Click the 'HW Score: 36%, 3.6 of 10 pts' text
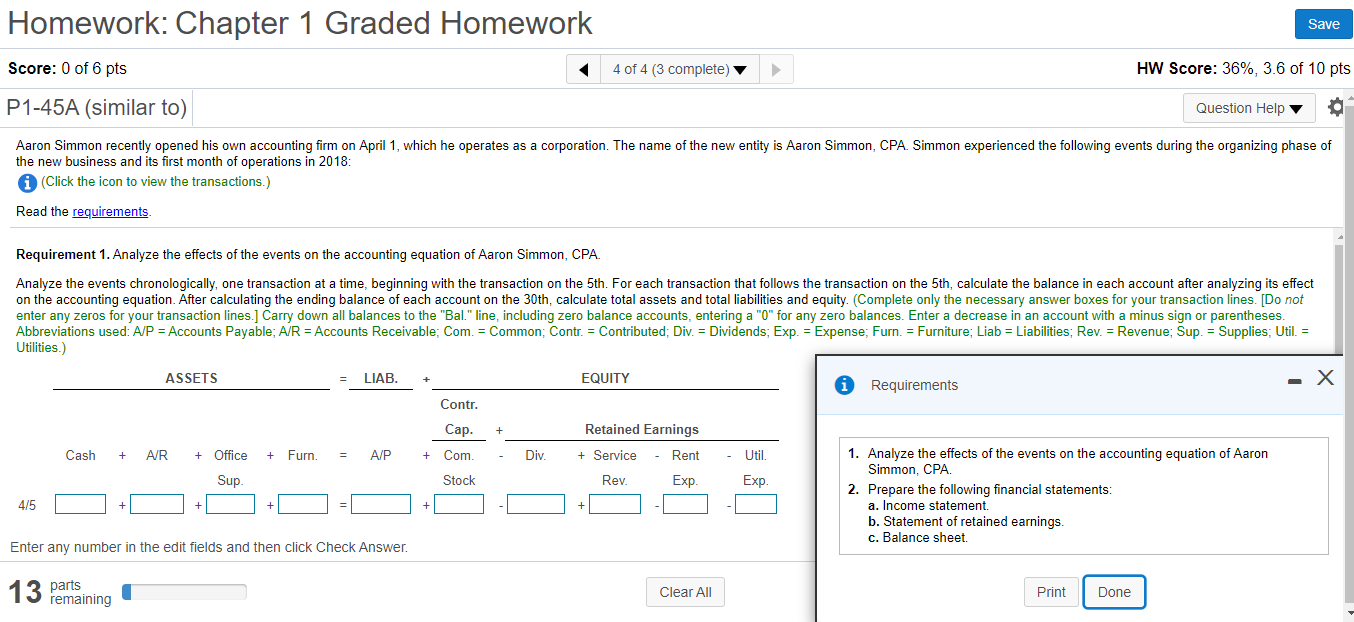The width and height of the screenshot is (1354, 622). [1243, 69]
